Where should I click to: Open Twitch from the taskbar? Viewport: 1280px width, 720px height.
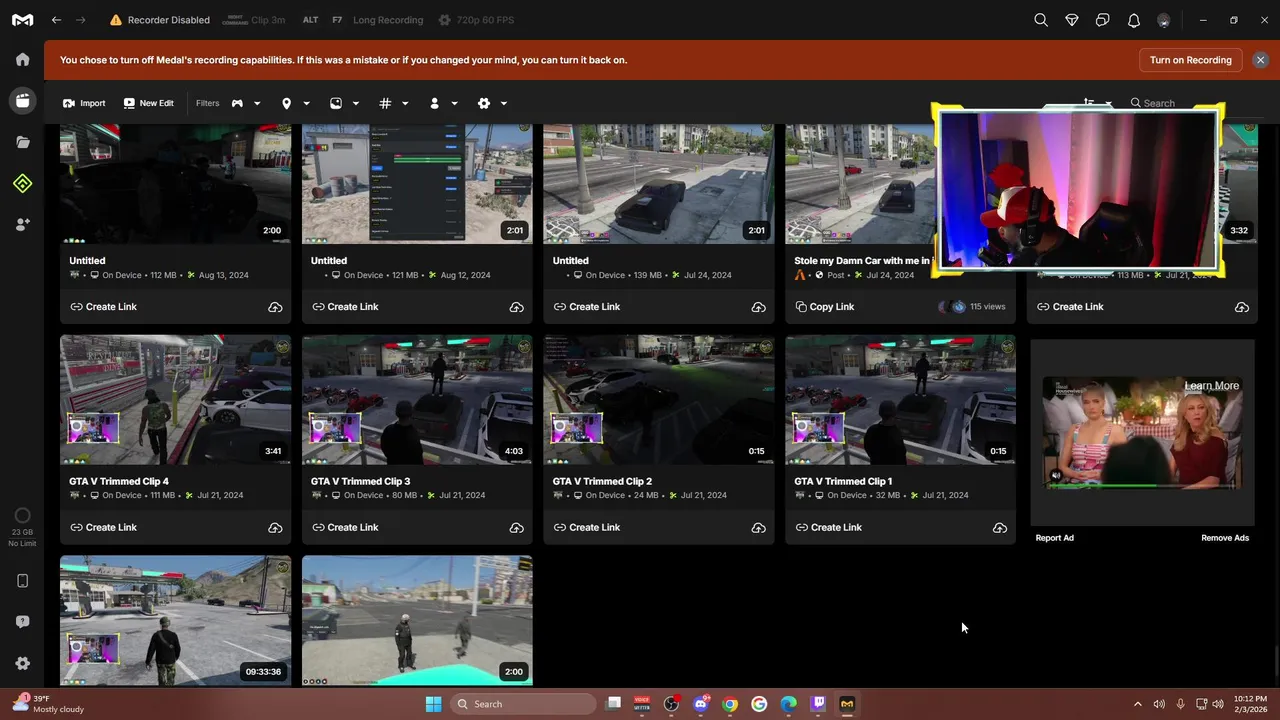click(x=818, y=704)
